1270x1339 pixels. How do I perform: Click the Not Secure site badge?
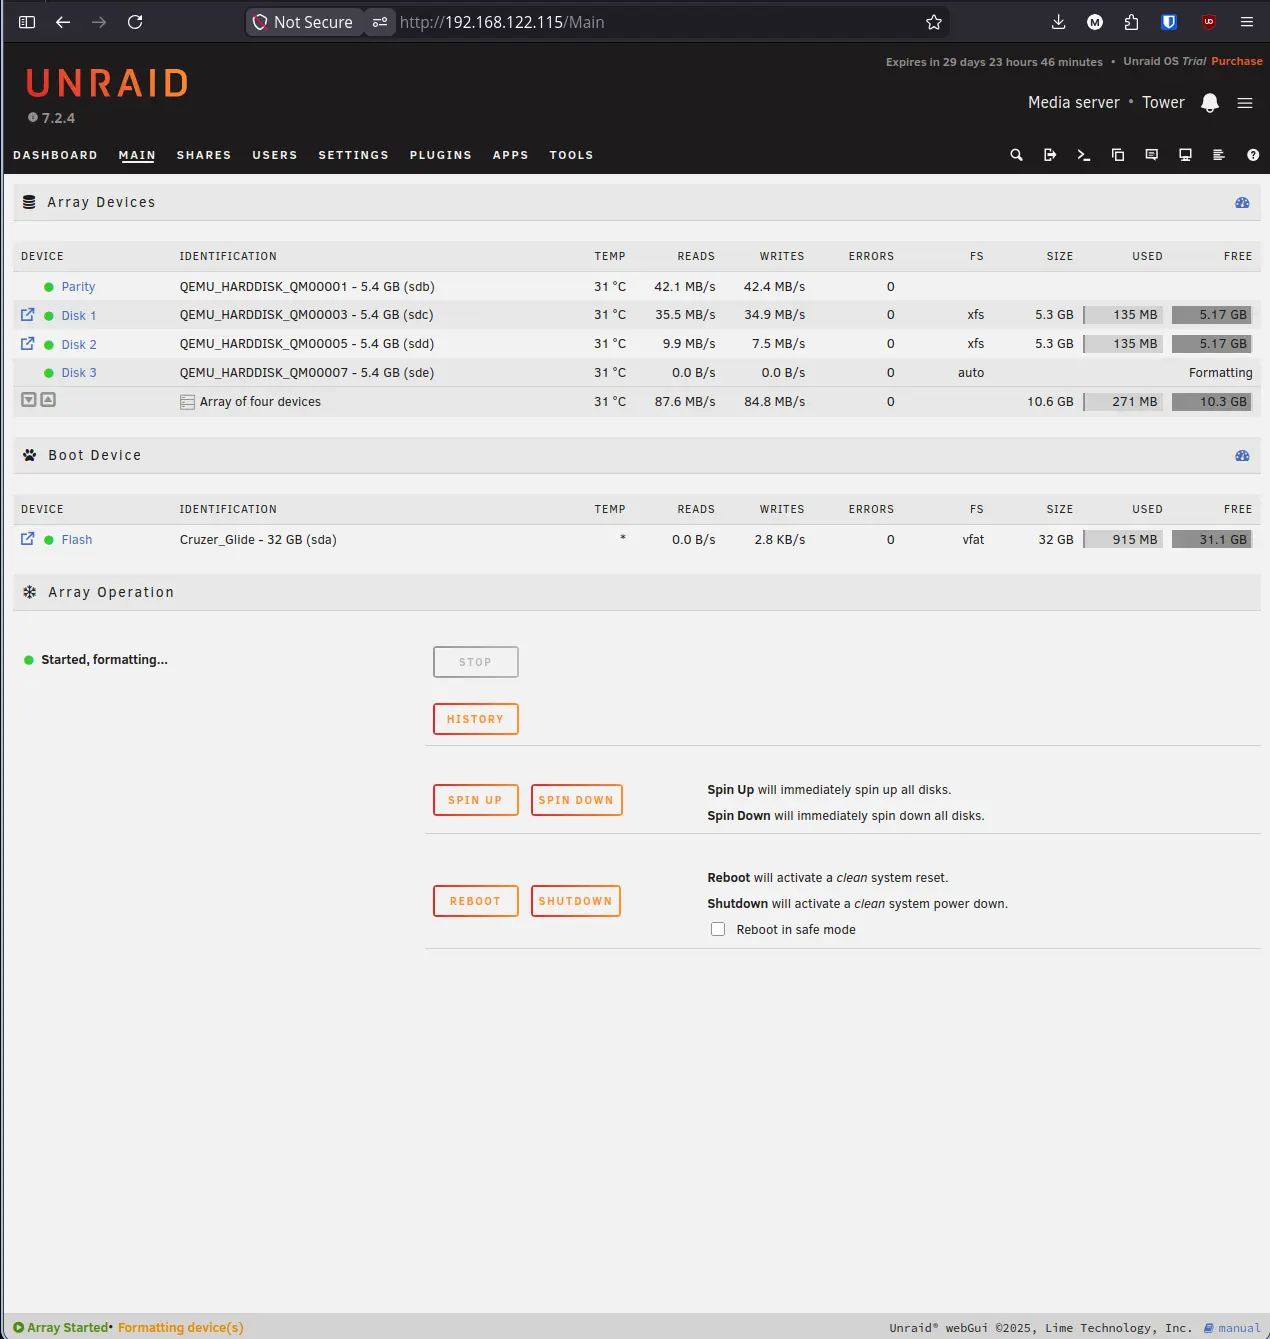coord(304,22)
